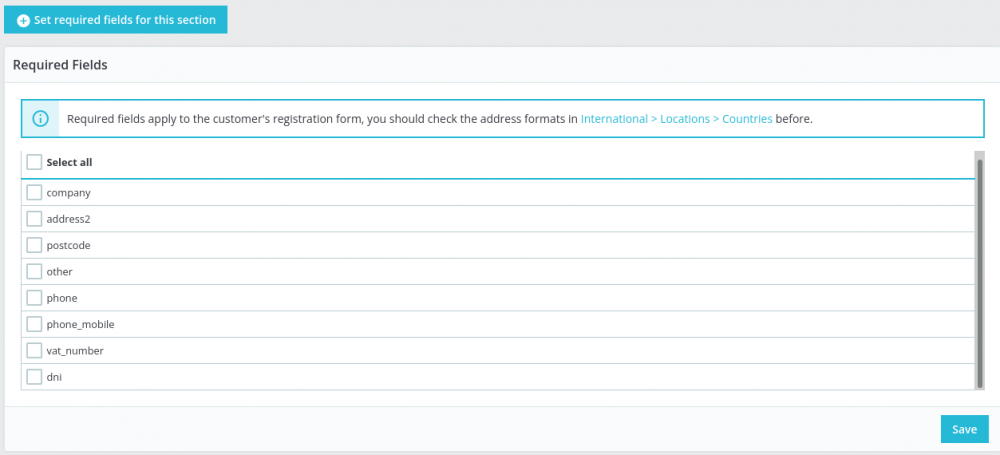Viewport: 1000px width, 455px height.
Task: Mark postcode as a required field
Action: [35, 245]
